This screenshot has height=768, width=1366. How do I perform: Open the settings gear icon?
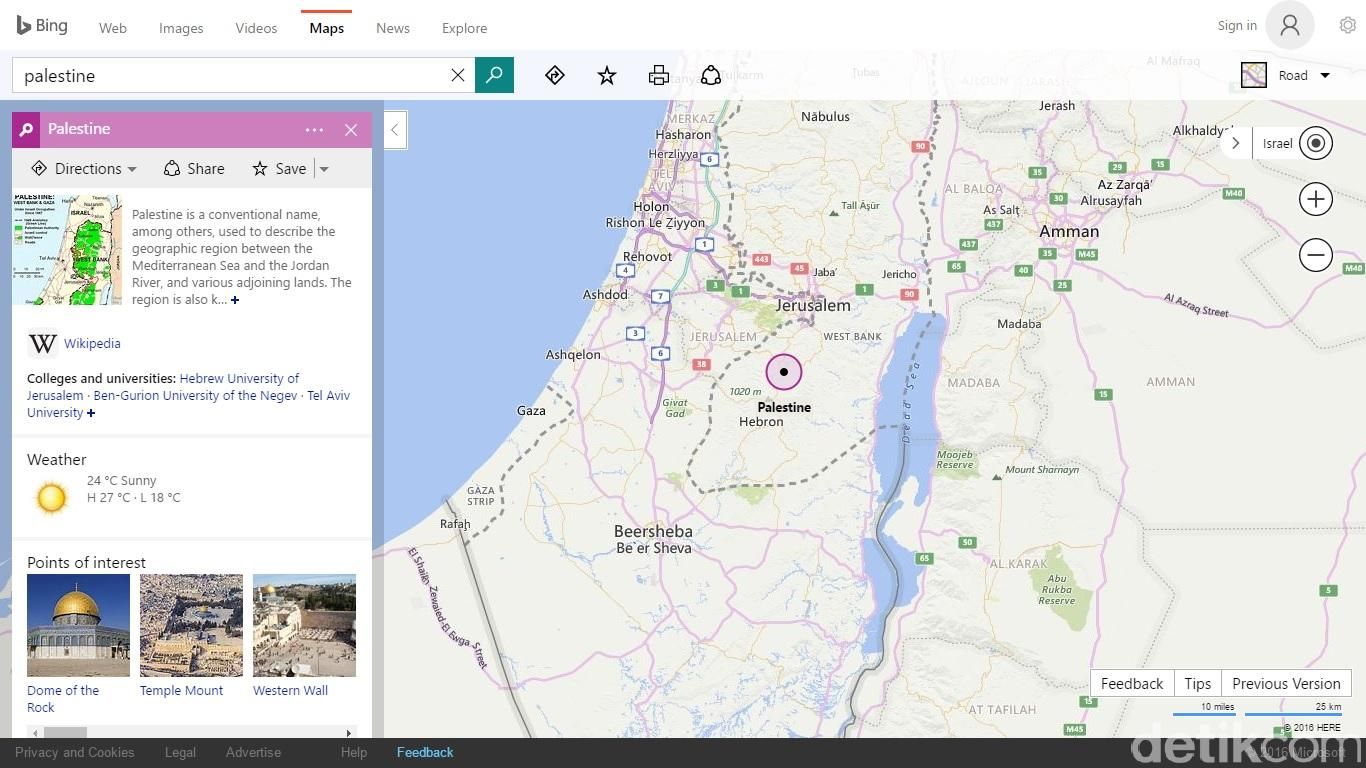1348,26
